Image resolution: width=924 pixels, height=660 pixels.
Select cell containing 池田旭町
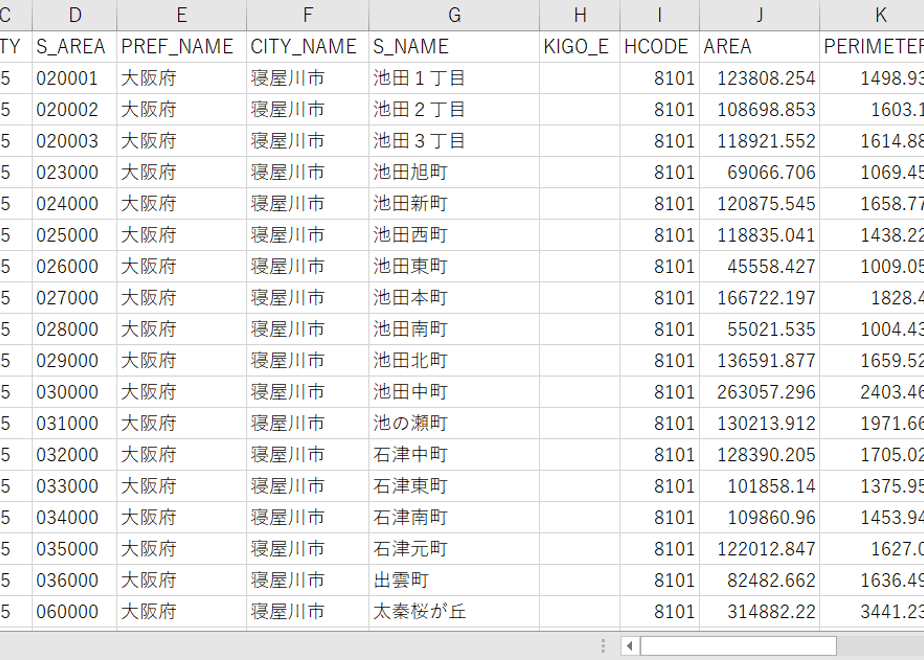click(x=454, y=172)
